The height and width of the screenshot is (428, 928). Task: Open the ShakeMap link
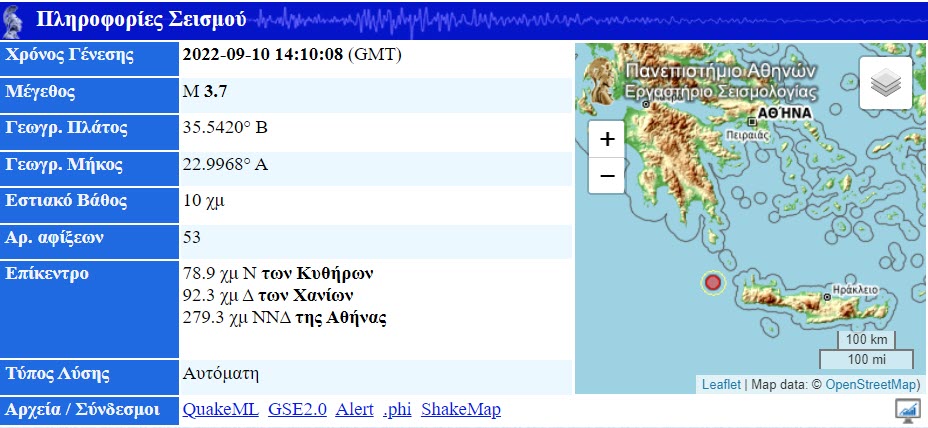tap(461, 410)
